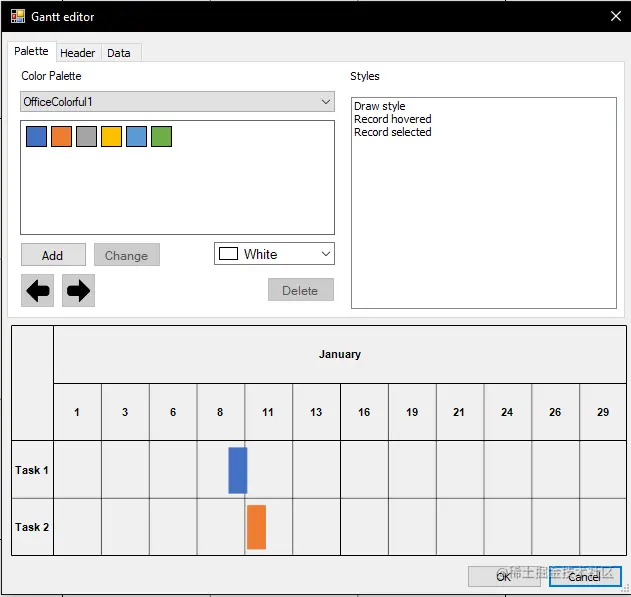Screen dimensions: 631x597
Task: Open the OfficeColorful1 palette dropdown
Action: [177, 102]
